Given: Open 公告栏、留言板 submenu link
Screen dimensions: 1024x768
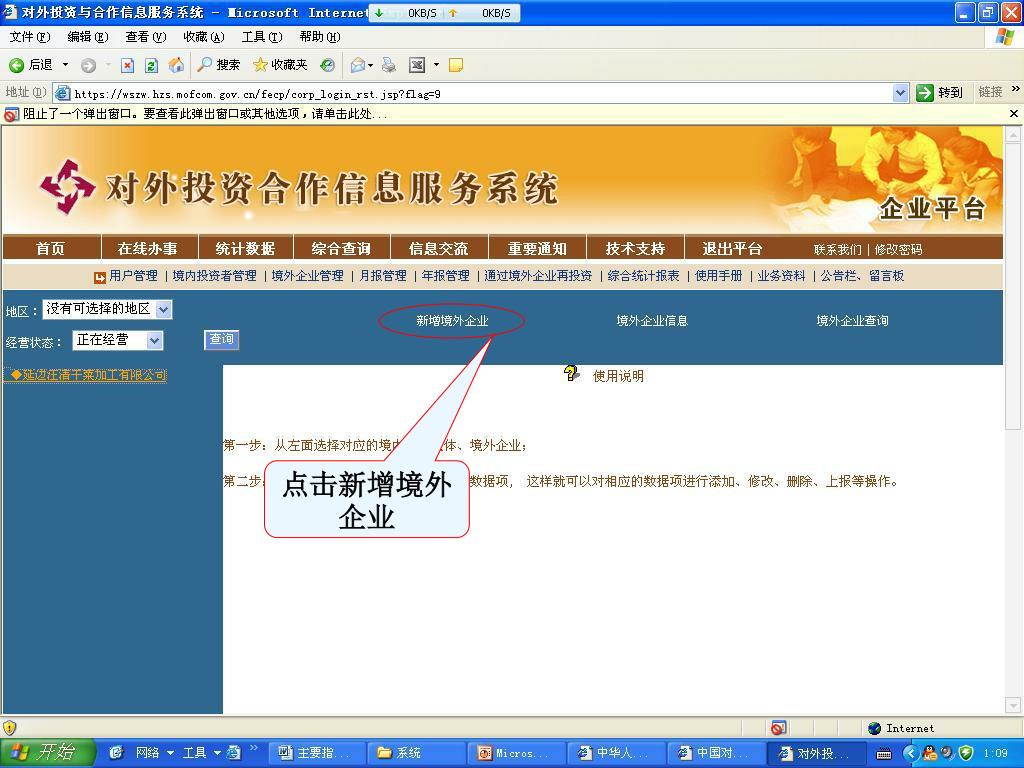Looking at the screenshot, I should pos(862,276).
